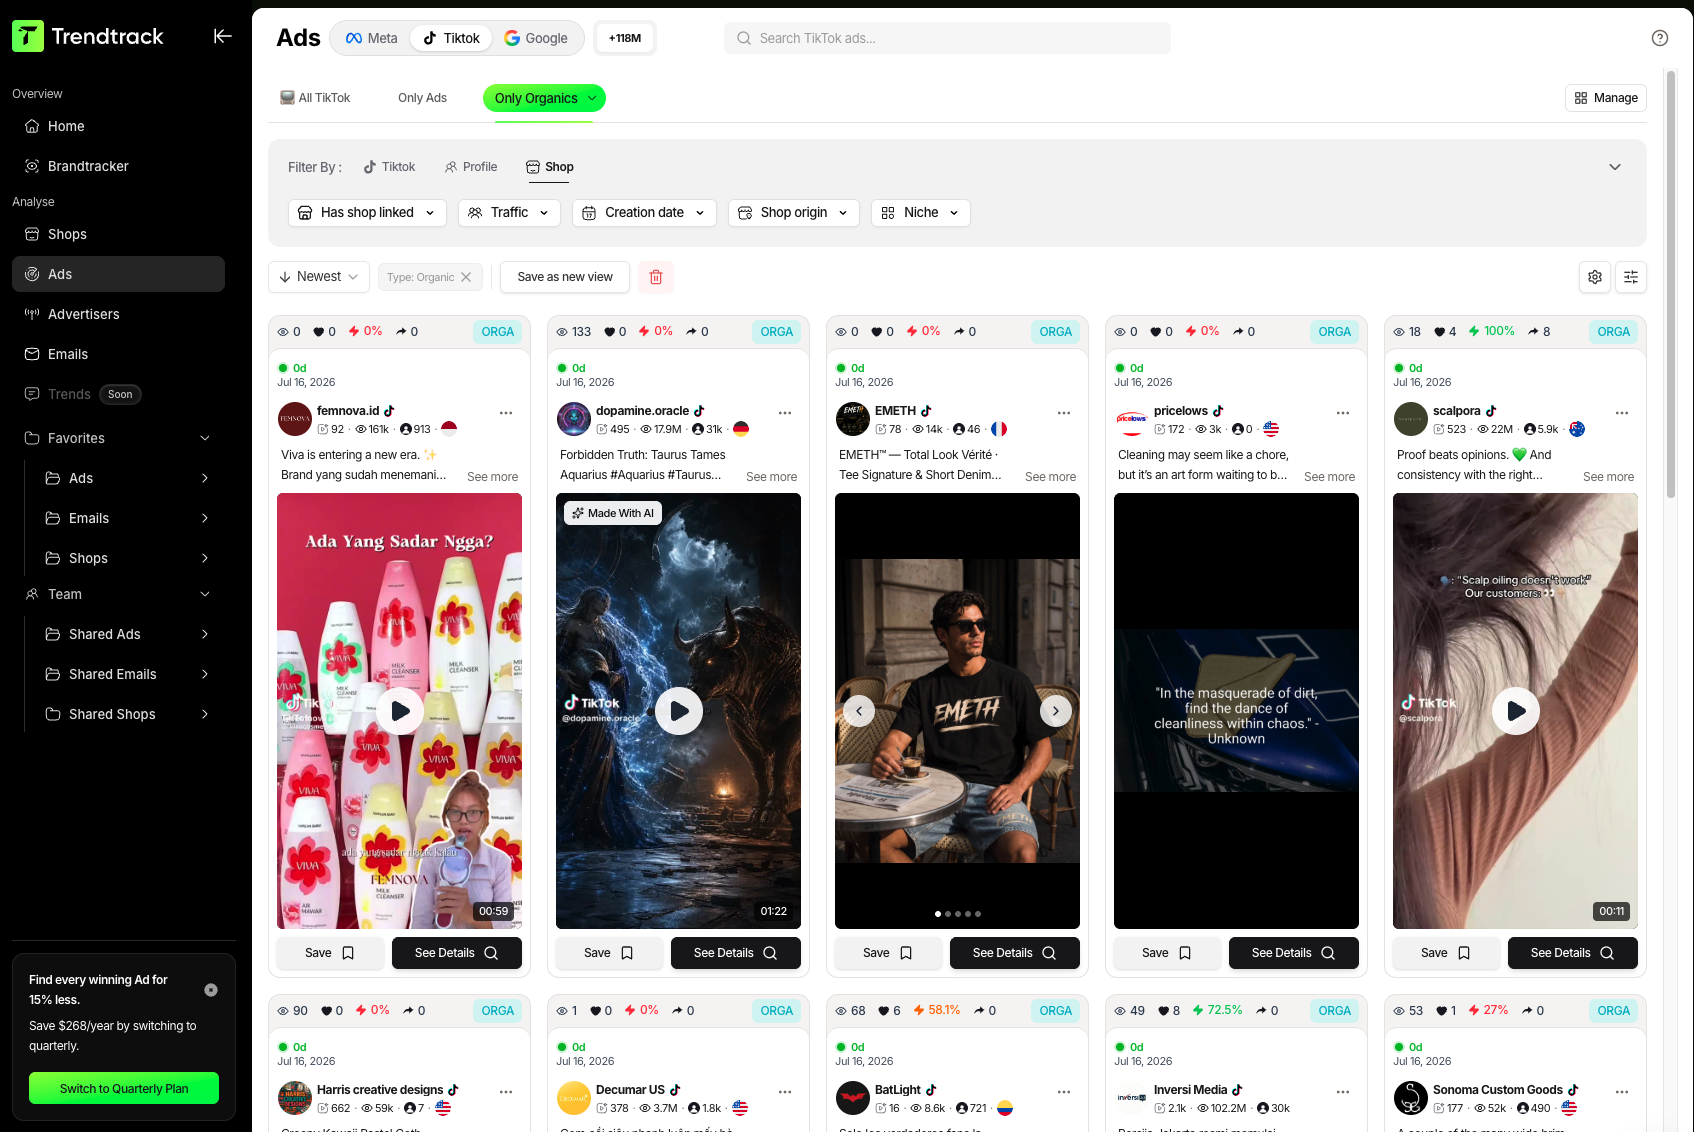Screen dimensions: 1694x1132
Task: Open the pricelows ad thumbnail
Action: [x=1236, y=711]
